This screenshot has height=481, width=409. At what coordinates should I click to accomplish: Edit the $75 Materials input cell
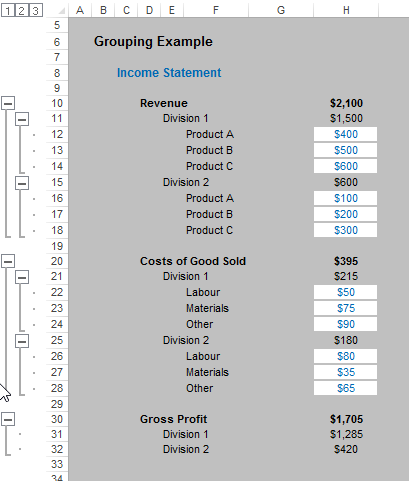click(x=345, y=308)
